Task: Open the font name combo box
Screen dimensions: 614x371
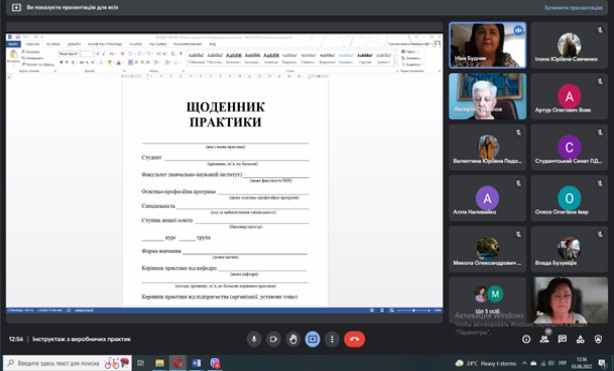Action: point(69,54)
